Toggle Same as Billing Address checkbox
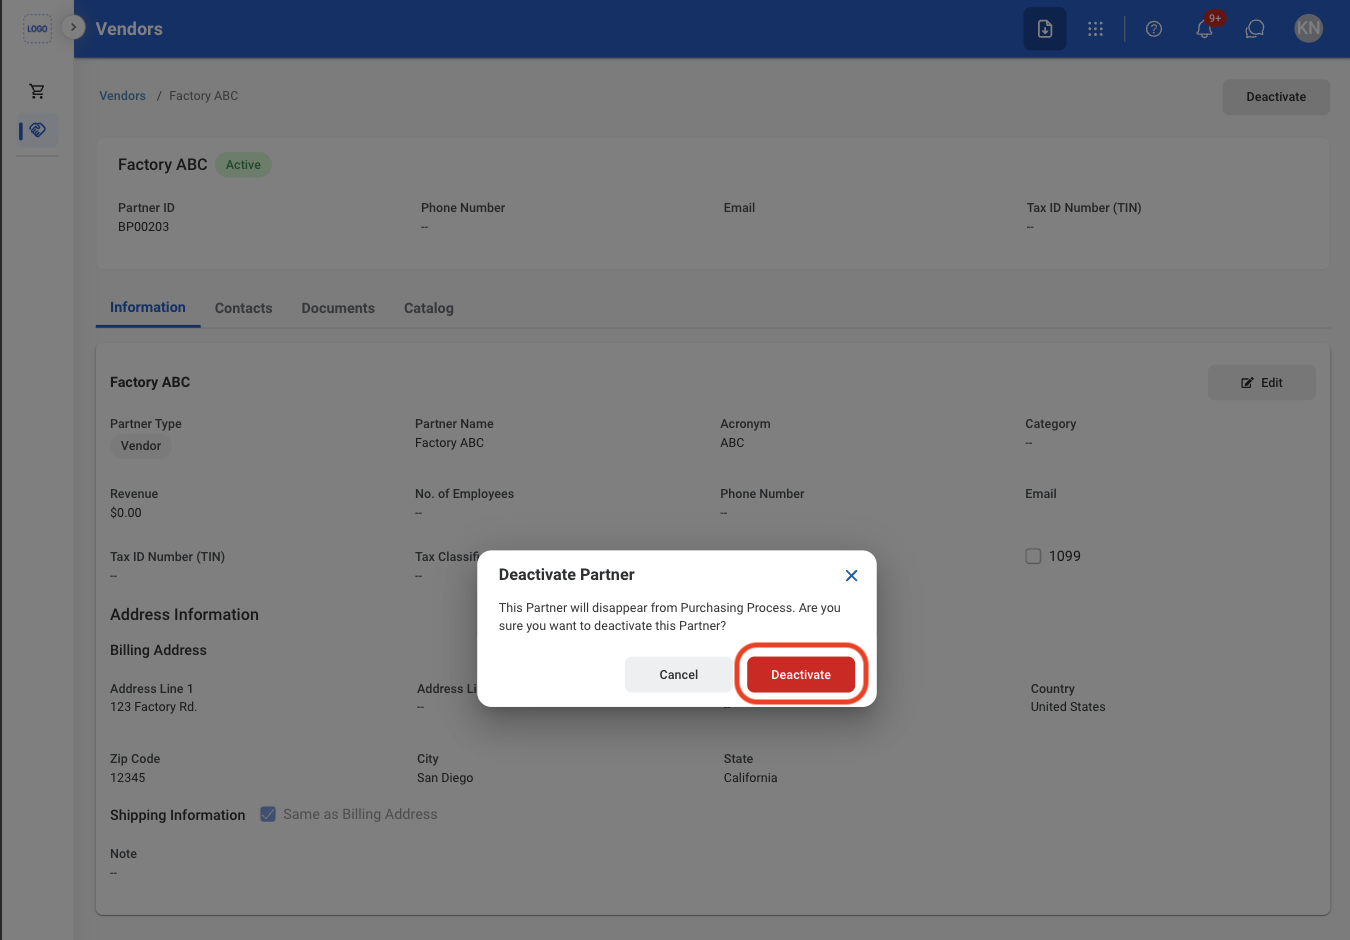Screen dimensions: 1350x940 [268, 814]
